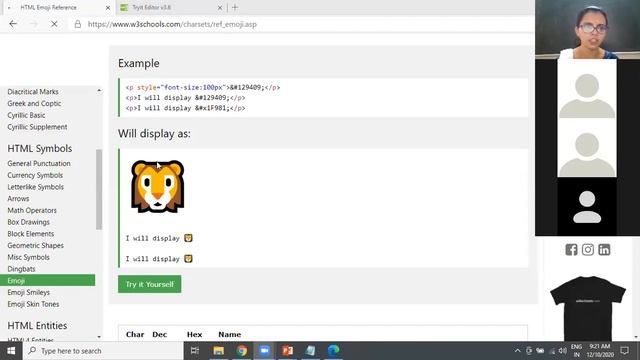Close the HTML Emoji Reference tab
Screen dimensions: 640x360
point(108,7)
